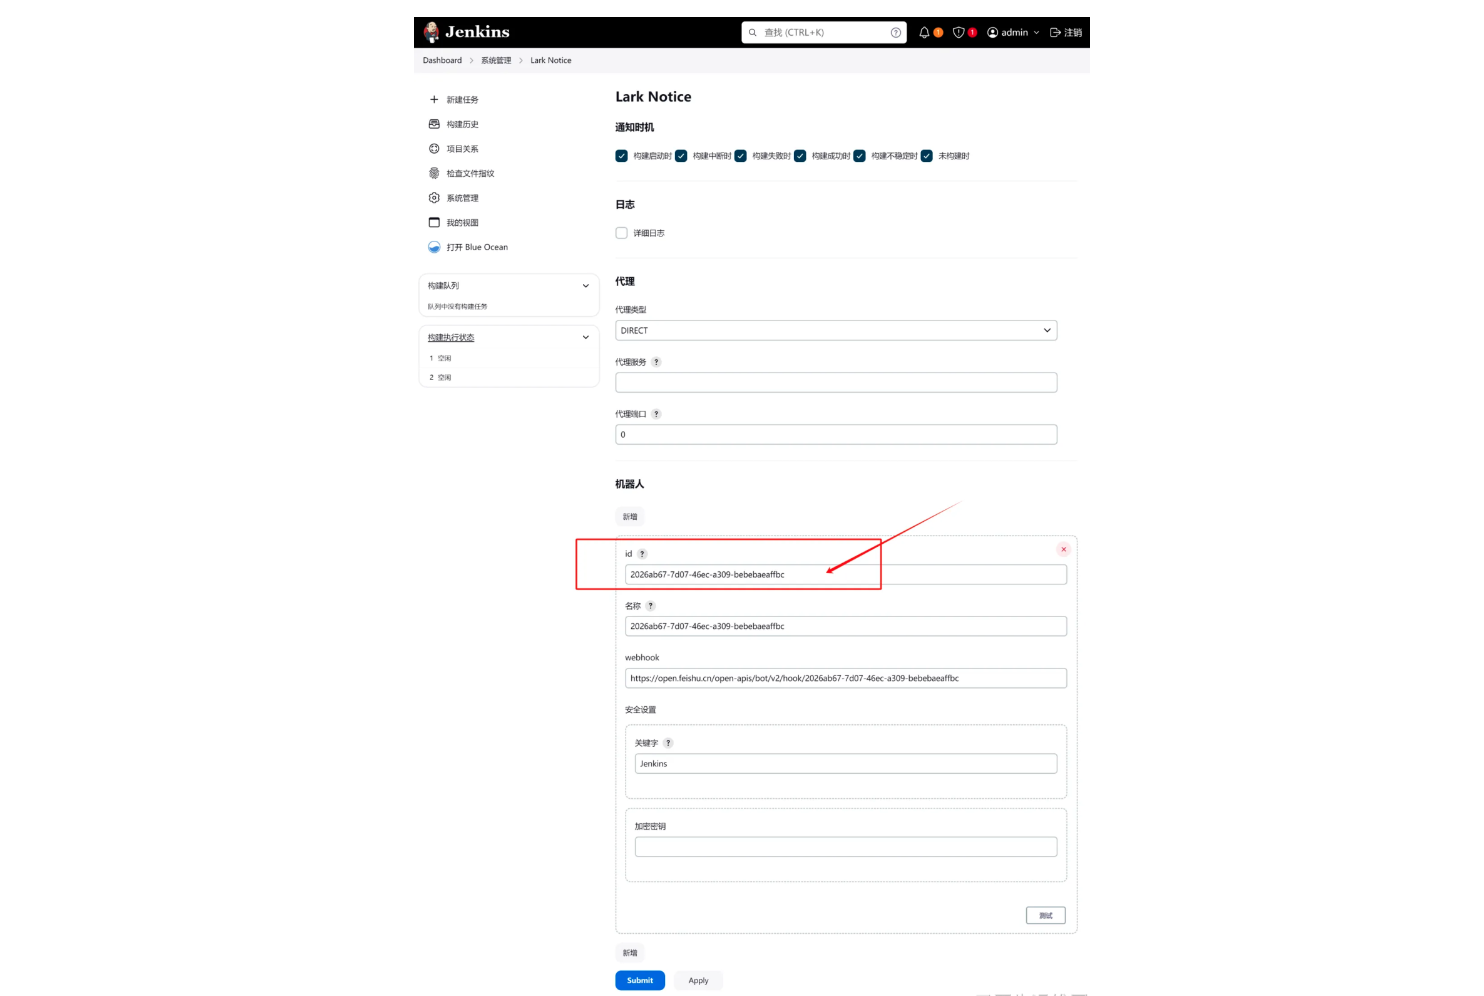Click the 检查文件指纹 fingerprint icon
1484x996 pixels.
pos(434,173)
